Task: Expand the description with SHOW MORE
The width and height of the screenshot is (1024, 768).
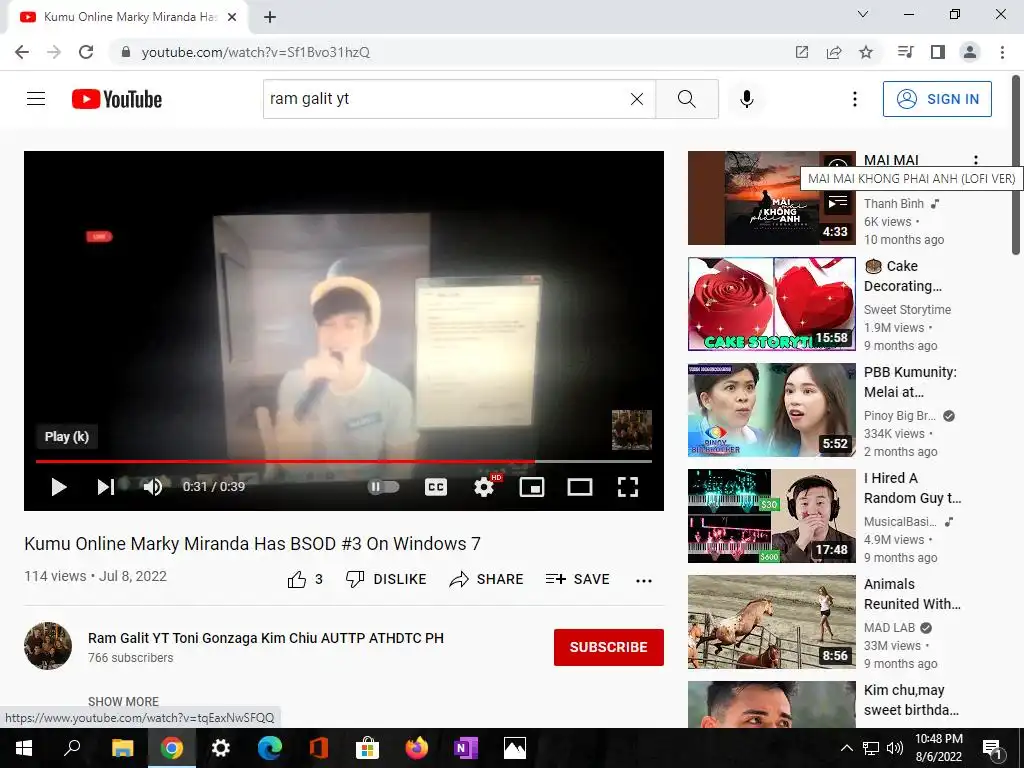Action: [x=123, y=701]
